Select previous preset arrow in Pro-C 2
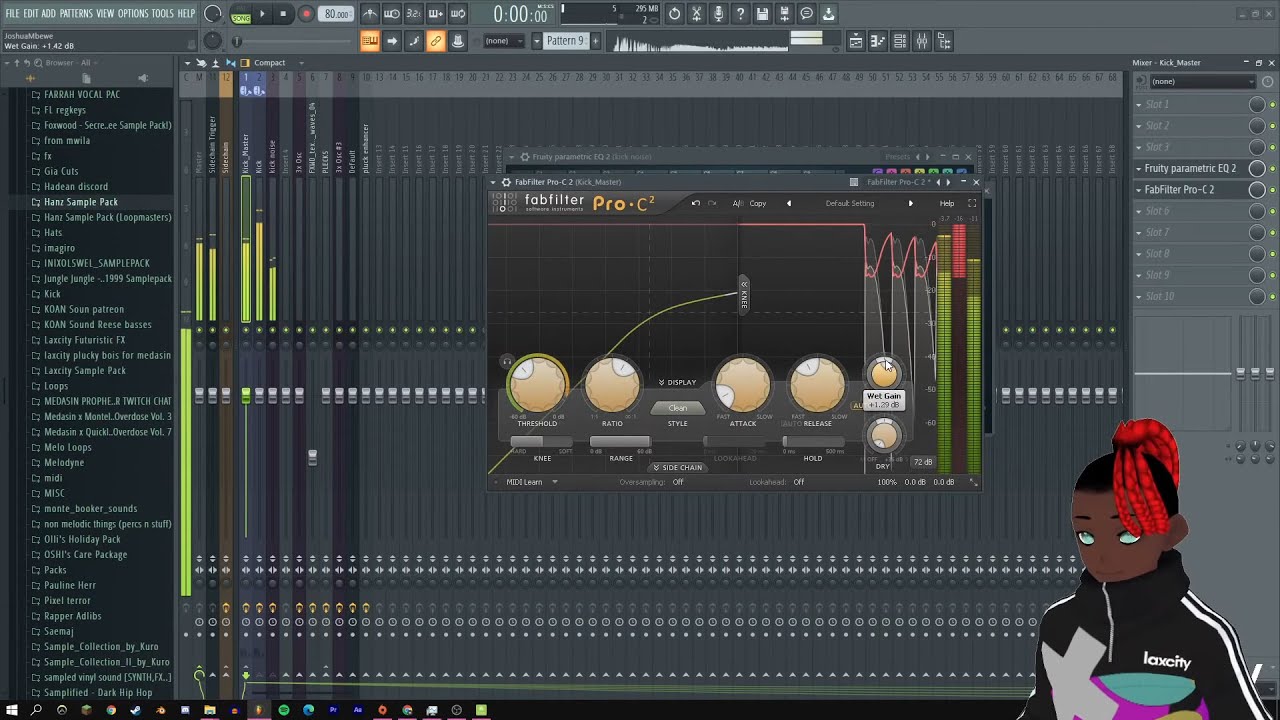1280x720 pixels. click(788, 204)
